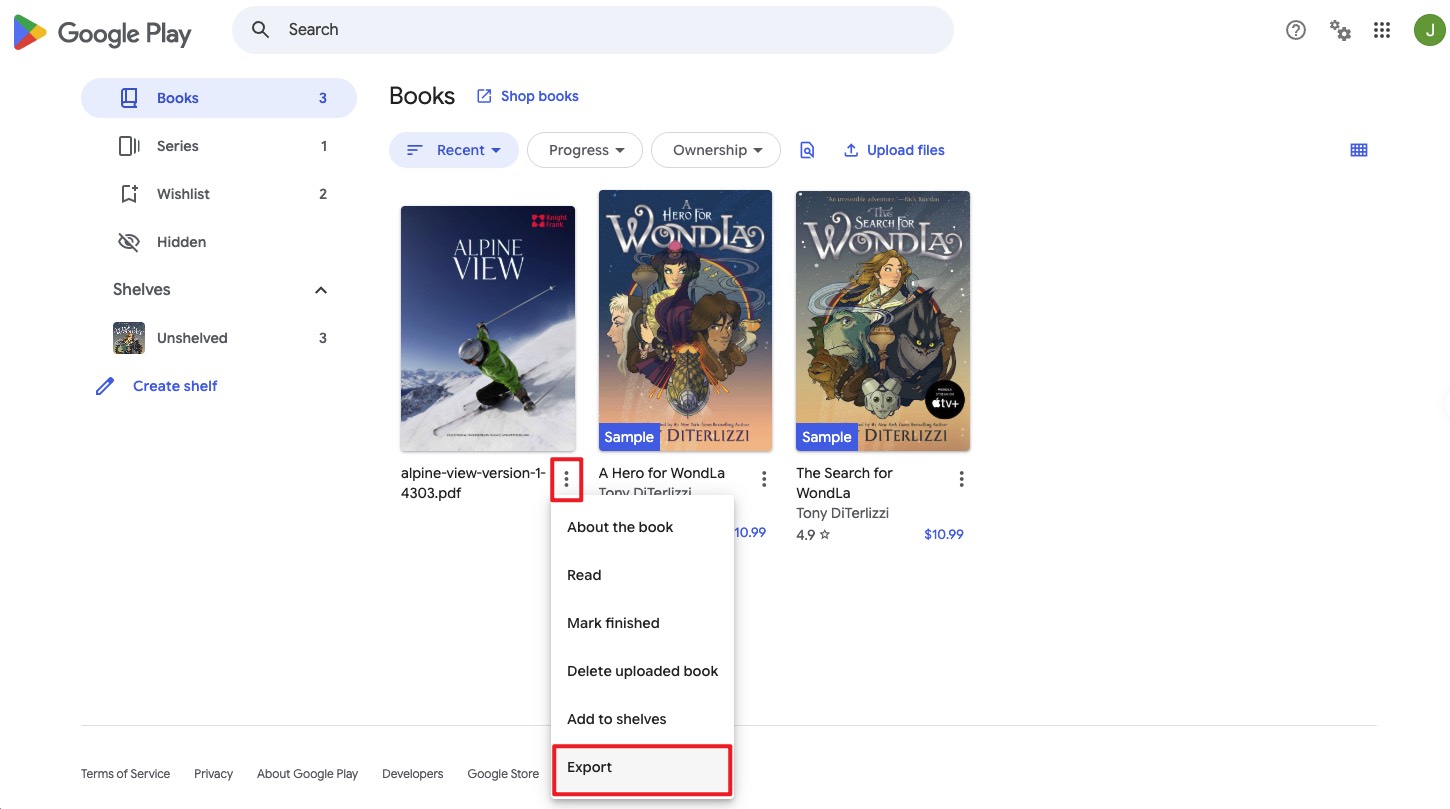The width and height of the screenshot is (1450, 809).
Task: Open the Ownership filter dropdown
Action: [x=716, y=150]
